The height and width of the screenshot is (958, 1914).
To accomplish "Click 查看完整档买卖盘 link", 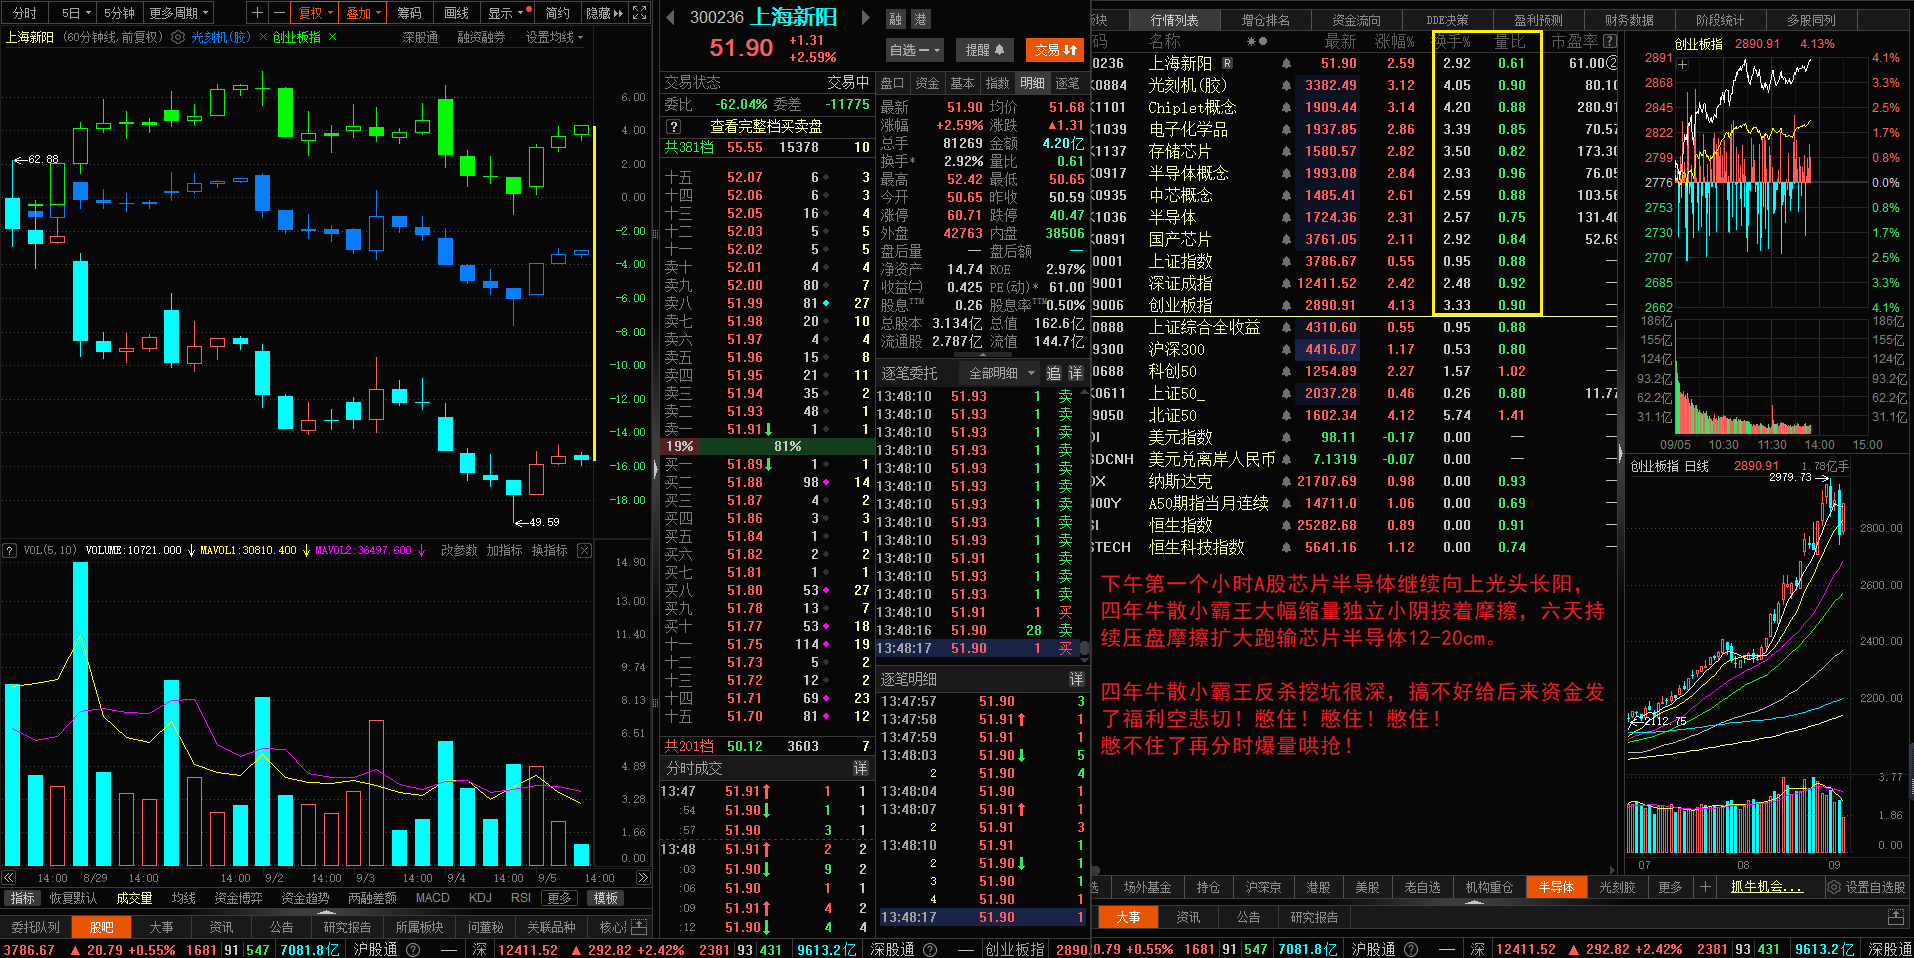I will [x=766, y=126].
